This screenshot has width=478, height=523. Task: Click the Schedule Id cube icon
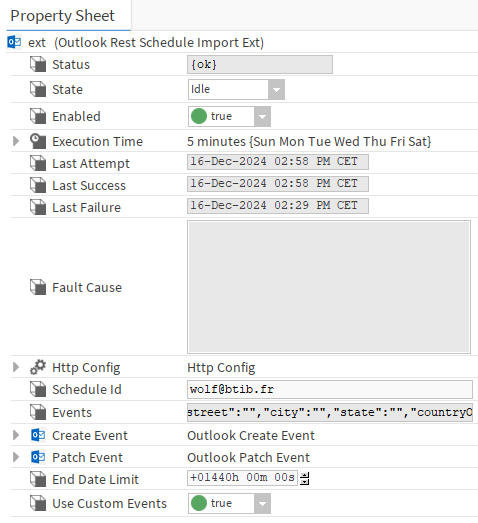pos(38,389)
